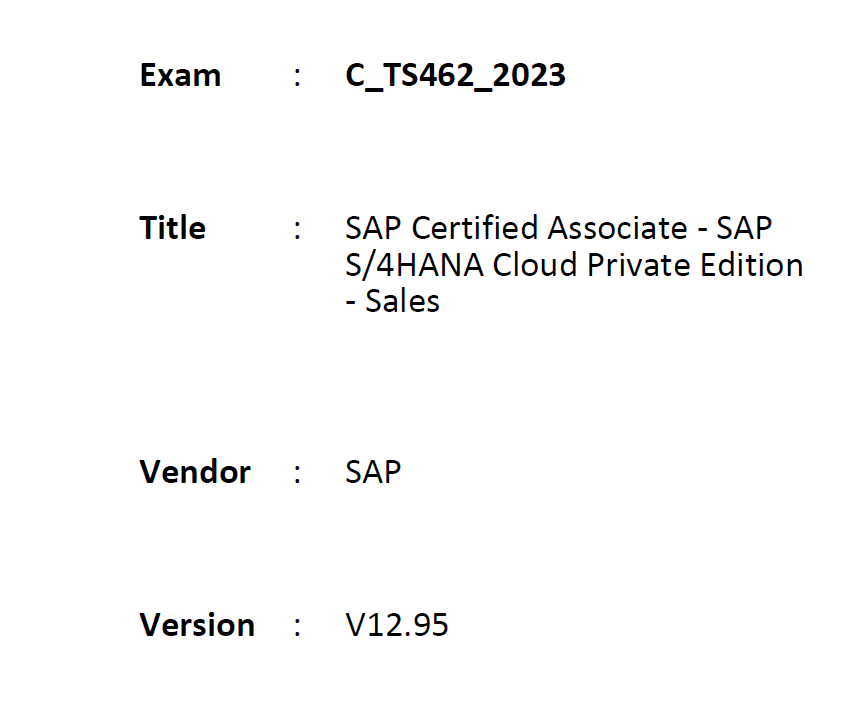Screen dimensions: 855x728
Task: Click the Version label
Action: coord(197,624)
